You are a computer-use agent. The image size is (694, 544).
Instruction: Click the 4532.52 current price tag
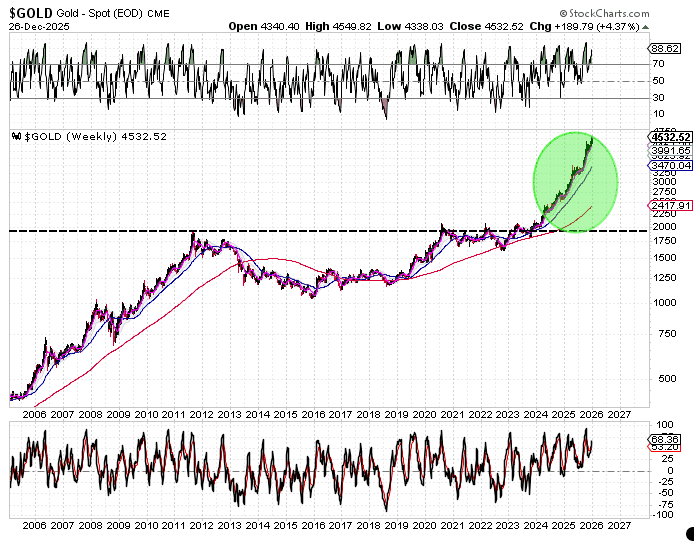click(x=665, y=136)
